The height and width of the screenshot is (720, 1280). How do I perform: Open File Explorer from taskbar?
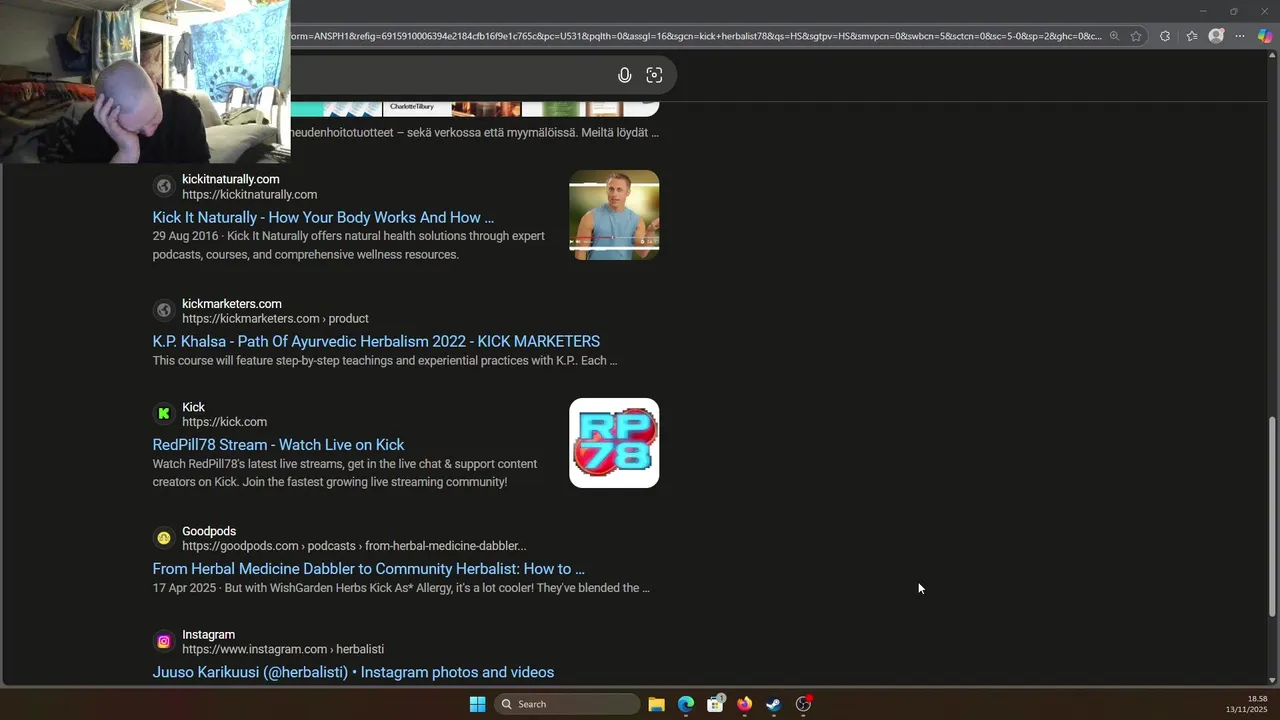656,704
